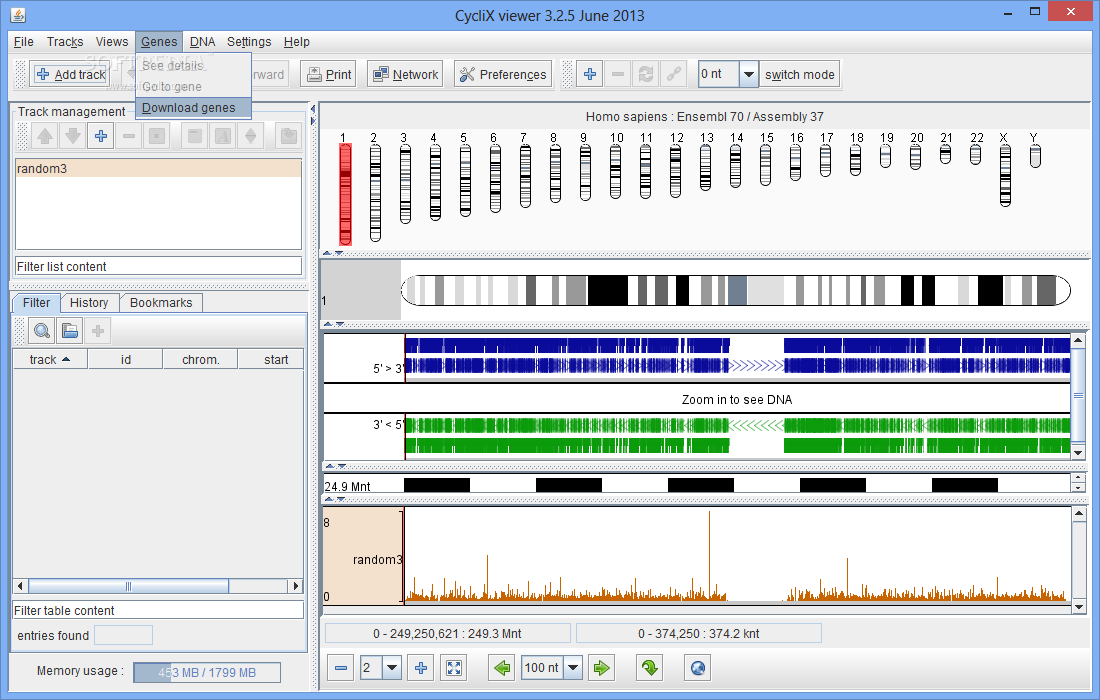This screenshot has height=700, width=1100.
Task: Open the File menu
Action: pyautogui.click(x=23, y=42)
